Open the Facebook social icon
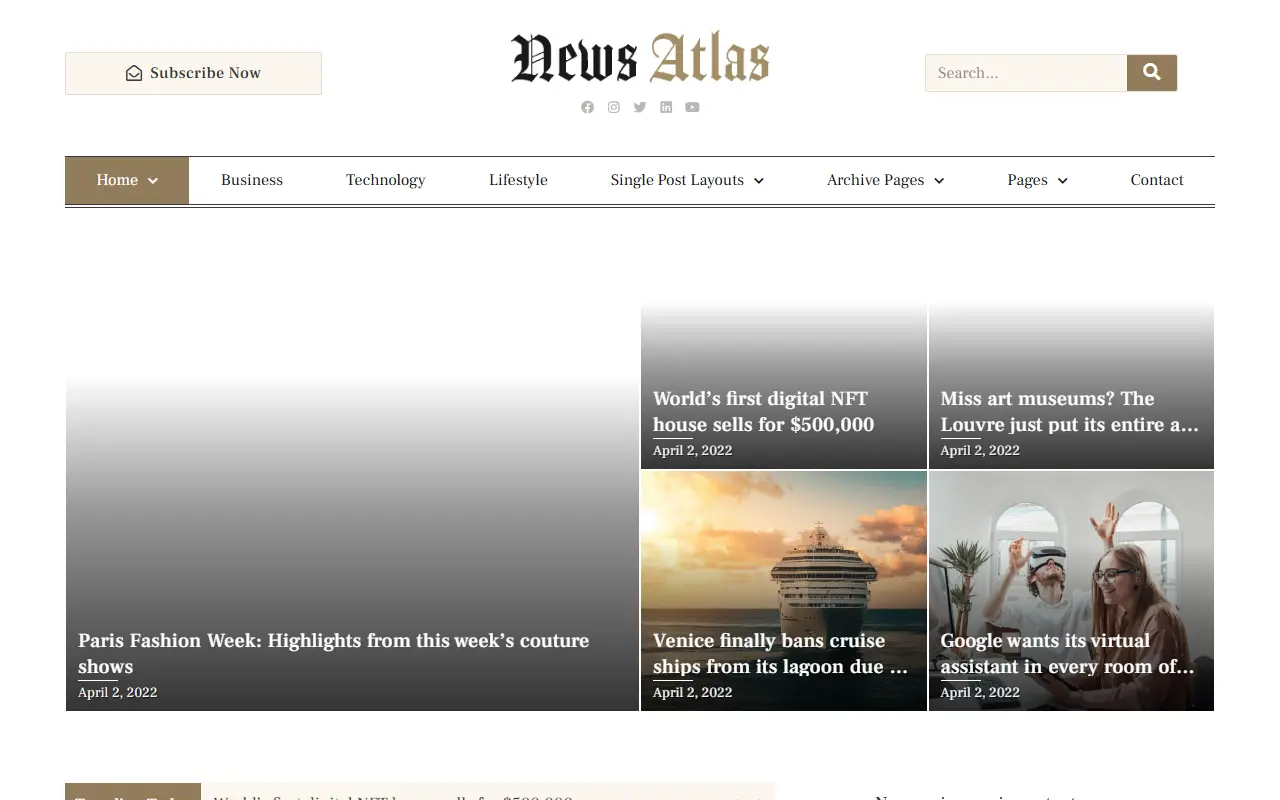Image resolution: width=1280 pixels, height=800 pixels. (x=587, y=107)
